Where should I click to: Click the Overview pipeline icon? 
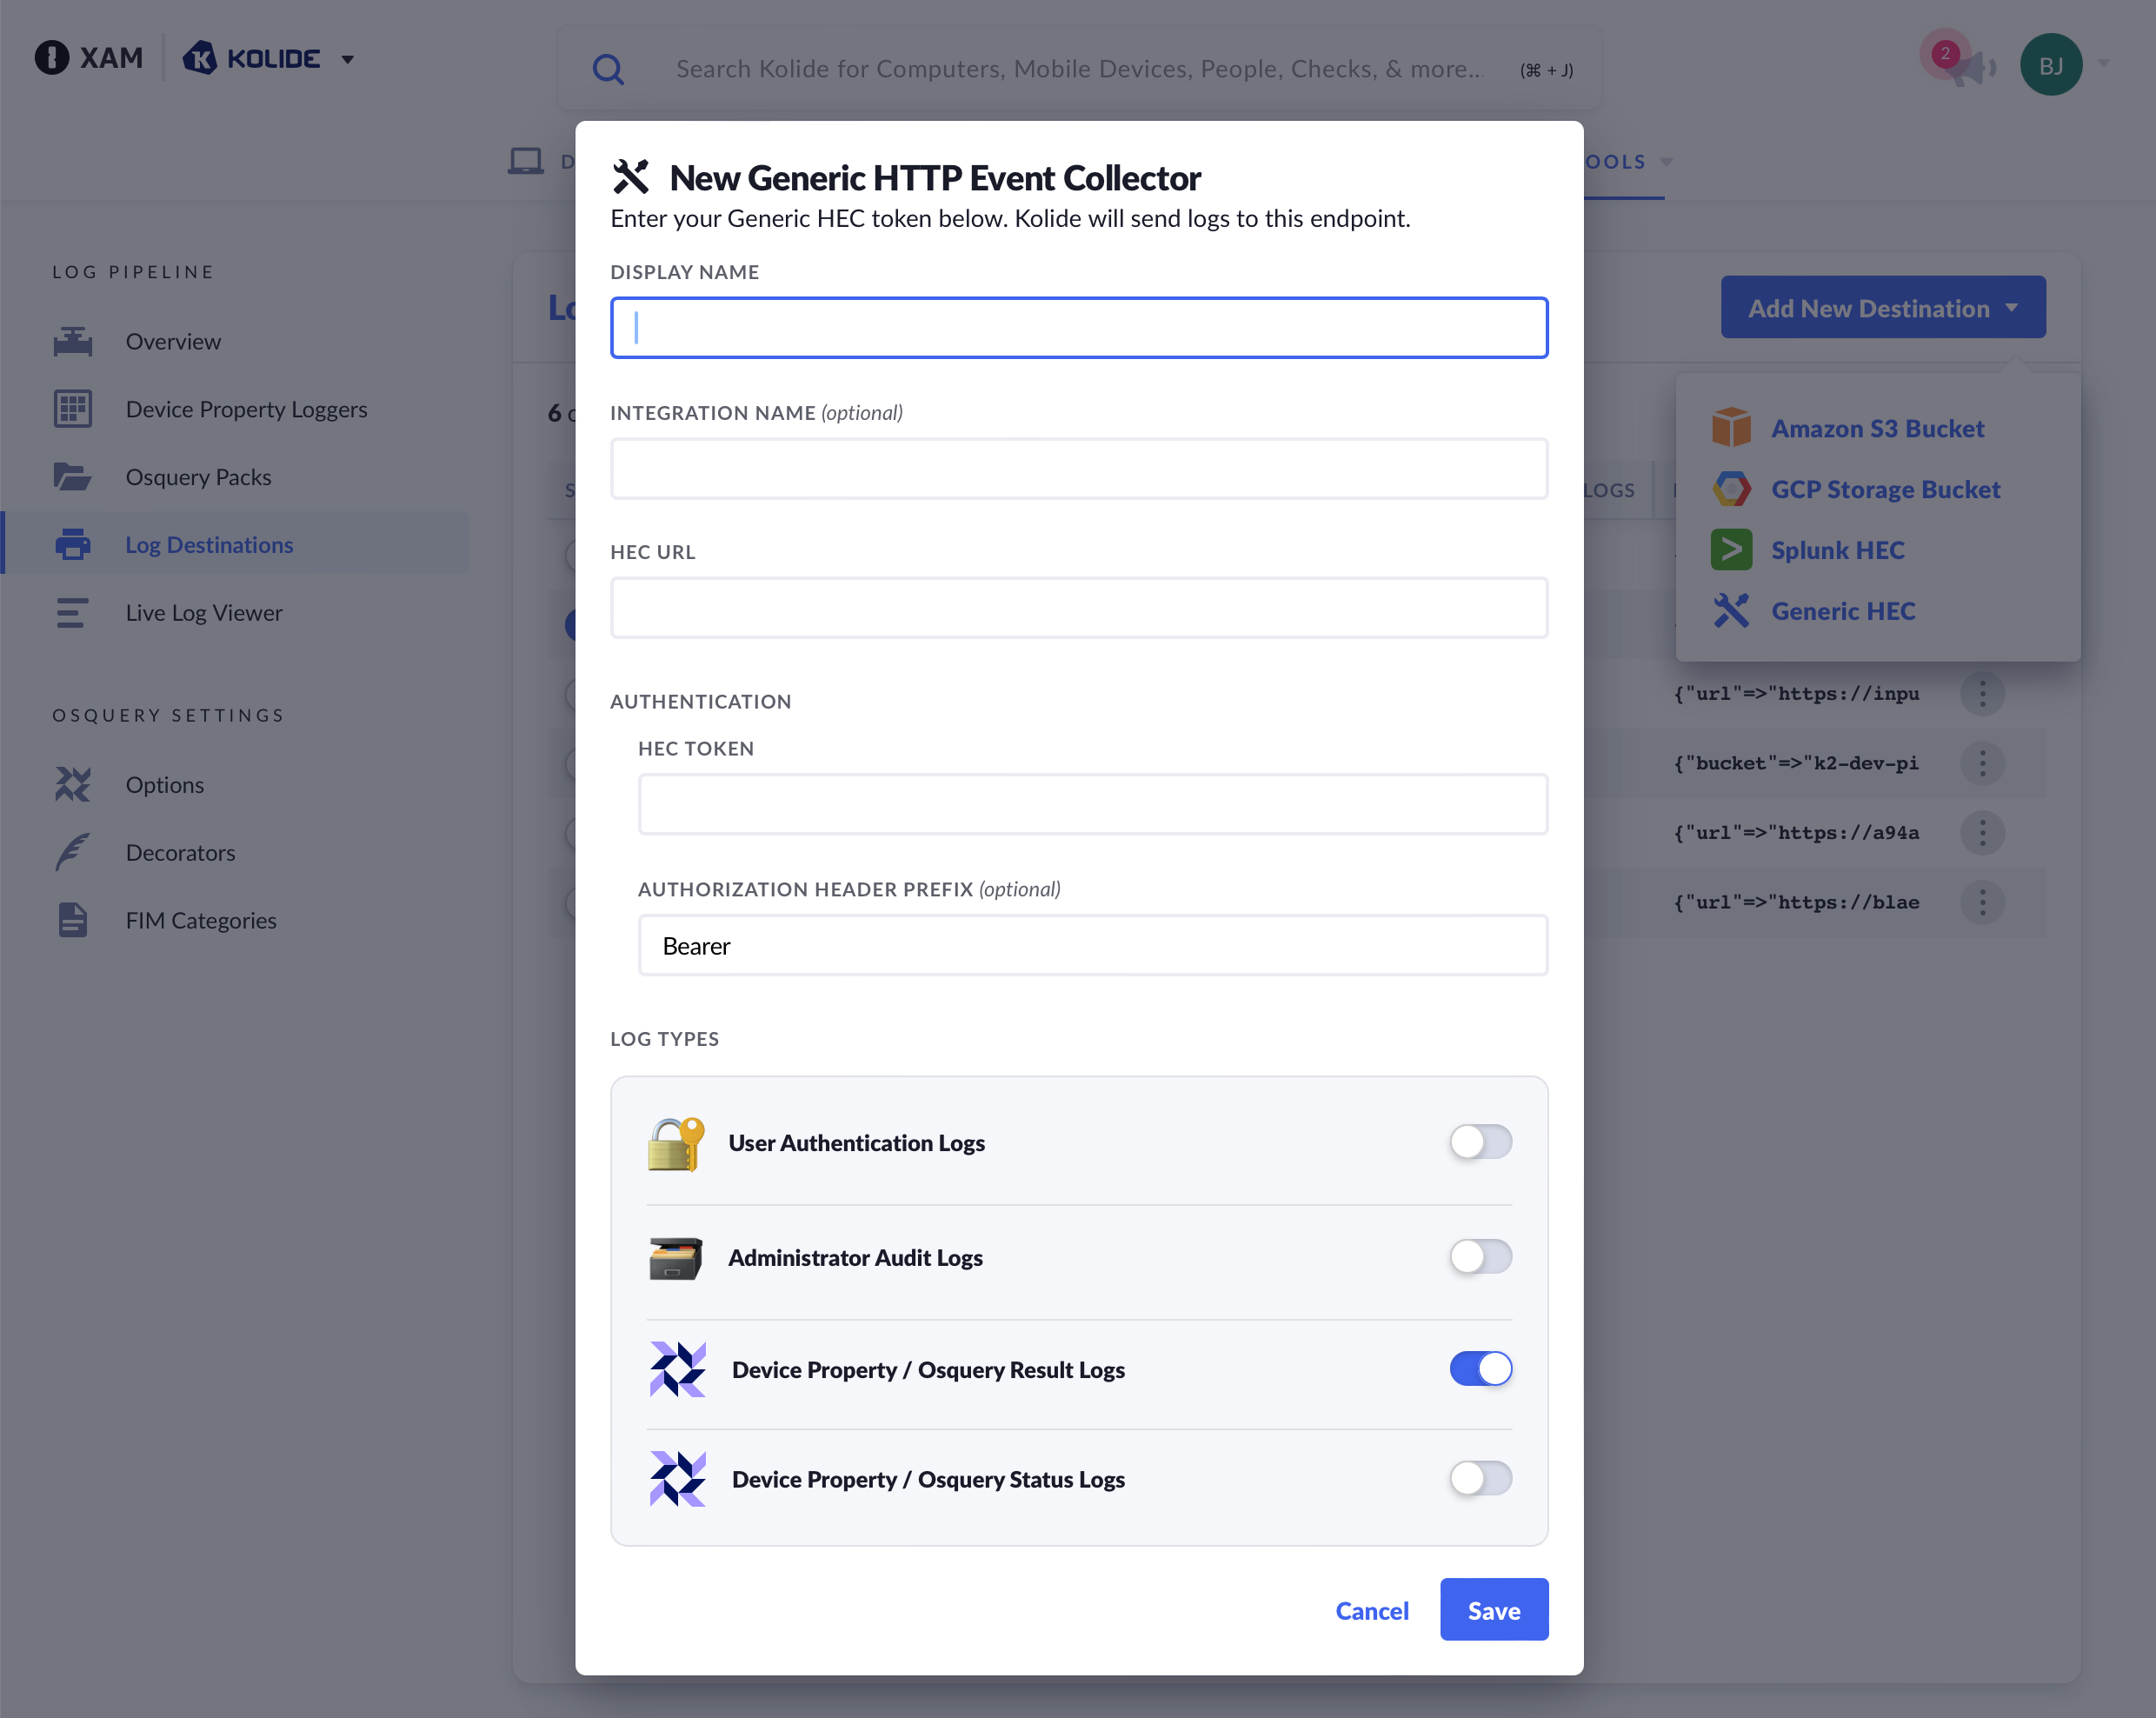pos(72,342)
